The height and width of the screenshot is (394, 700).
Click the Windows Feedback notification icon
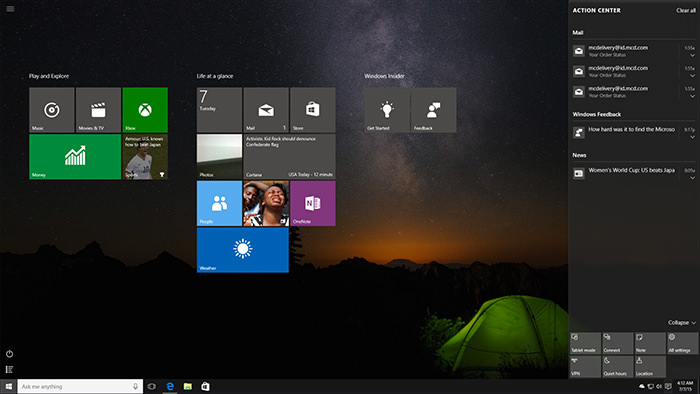coord(579,132)
